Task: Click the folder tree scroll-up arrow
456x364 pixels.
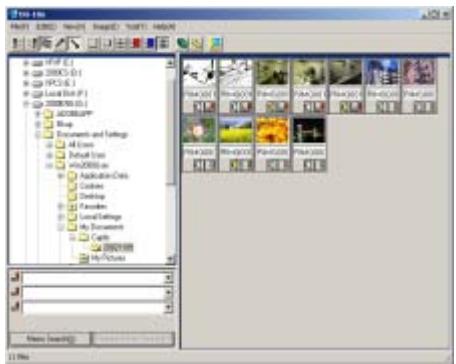Action: click(170, 63)
